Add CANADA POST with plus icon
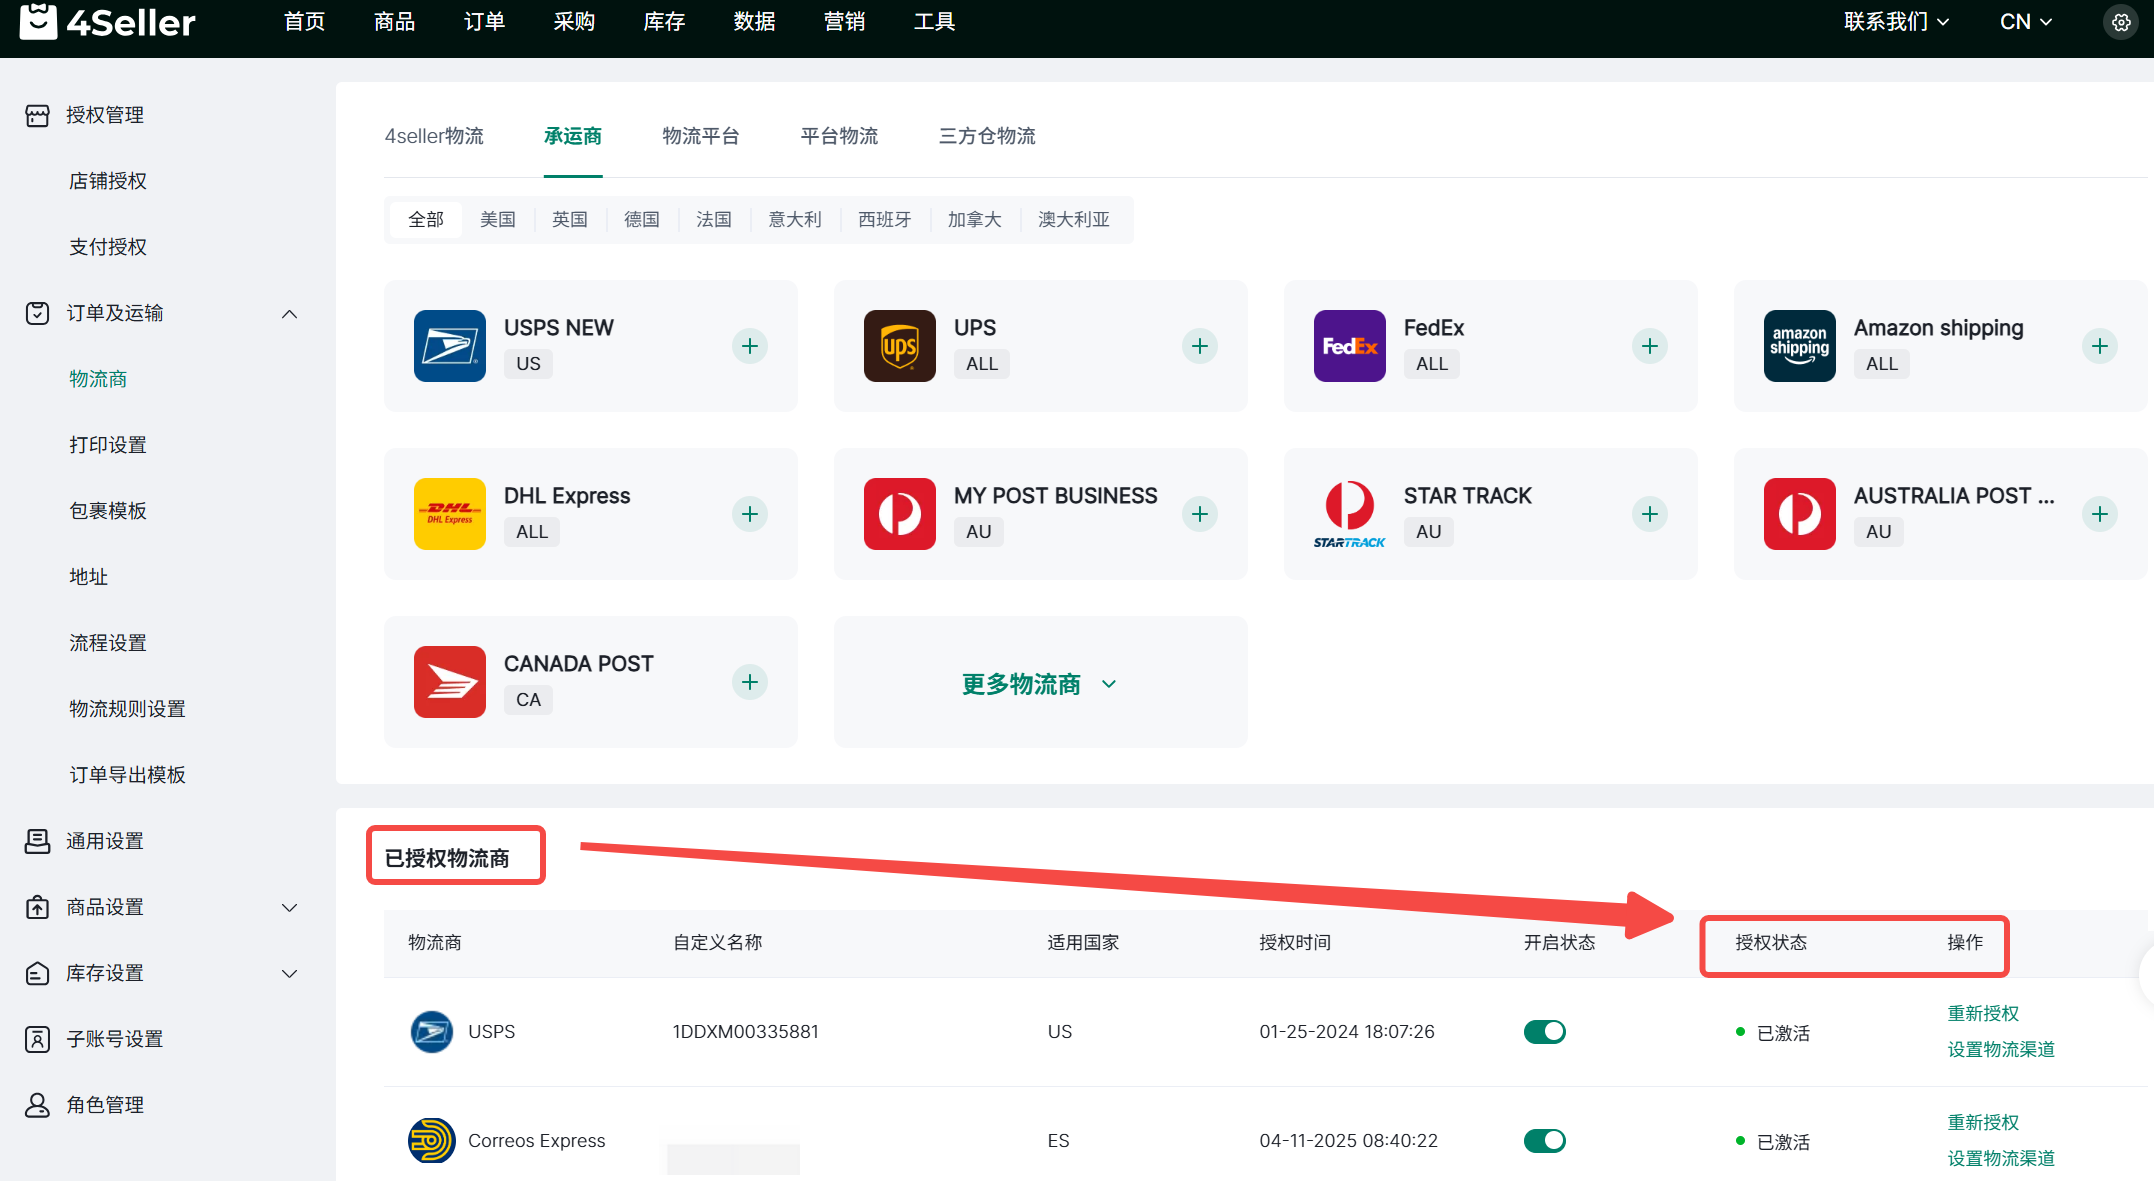This screenshot has width=2154, height=1181. click(x=749, y=682)
